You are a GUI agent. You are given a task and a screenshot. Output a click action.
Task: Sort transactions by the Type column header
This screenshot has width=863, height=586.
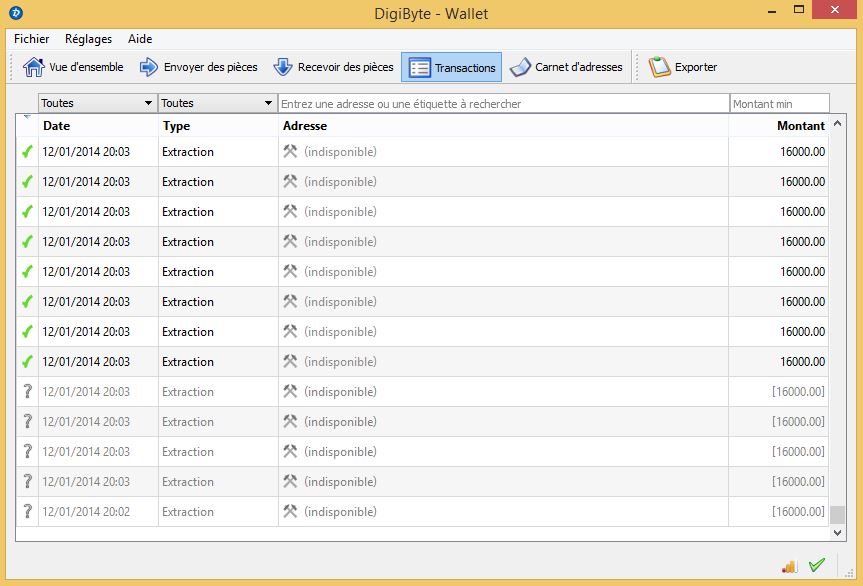click(x=218, y=125)
